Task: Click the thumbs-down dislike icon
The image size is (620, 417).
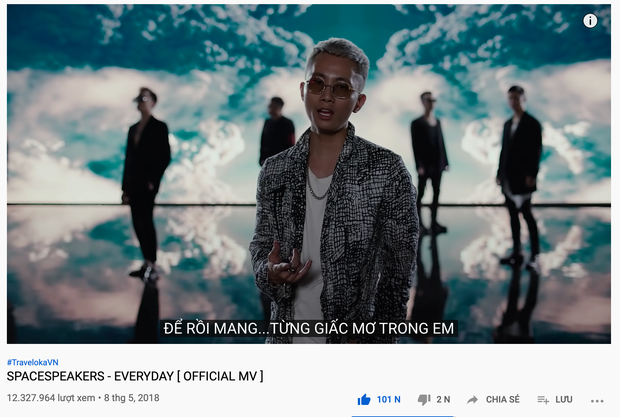Action: click(424, 400)
